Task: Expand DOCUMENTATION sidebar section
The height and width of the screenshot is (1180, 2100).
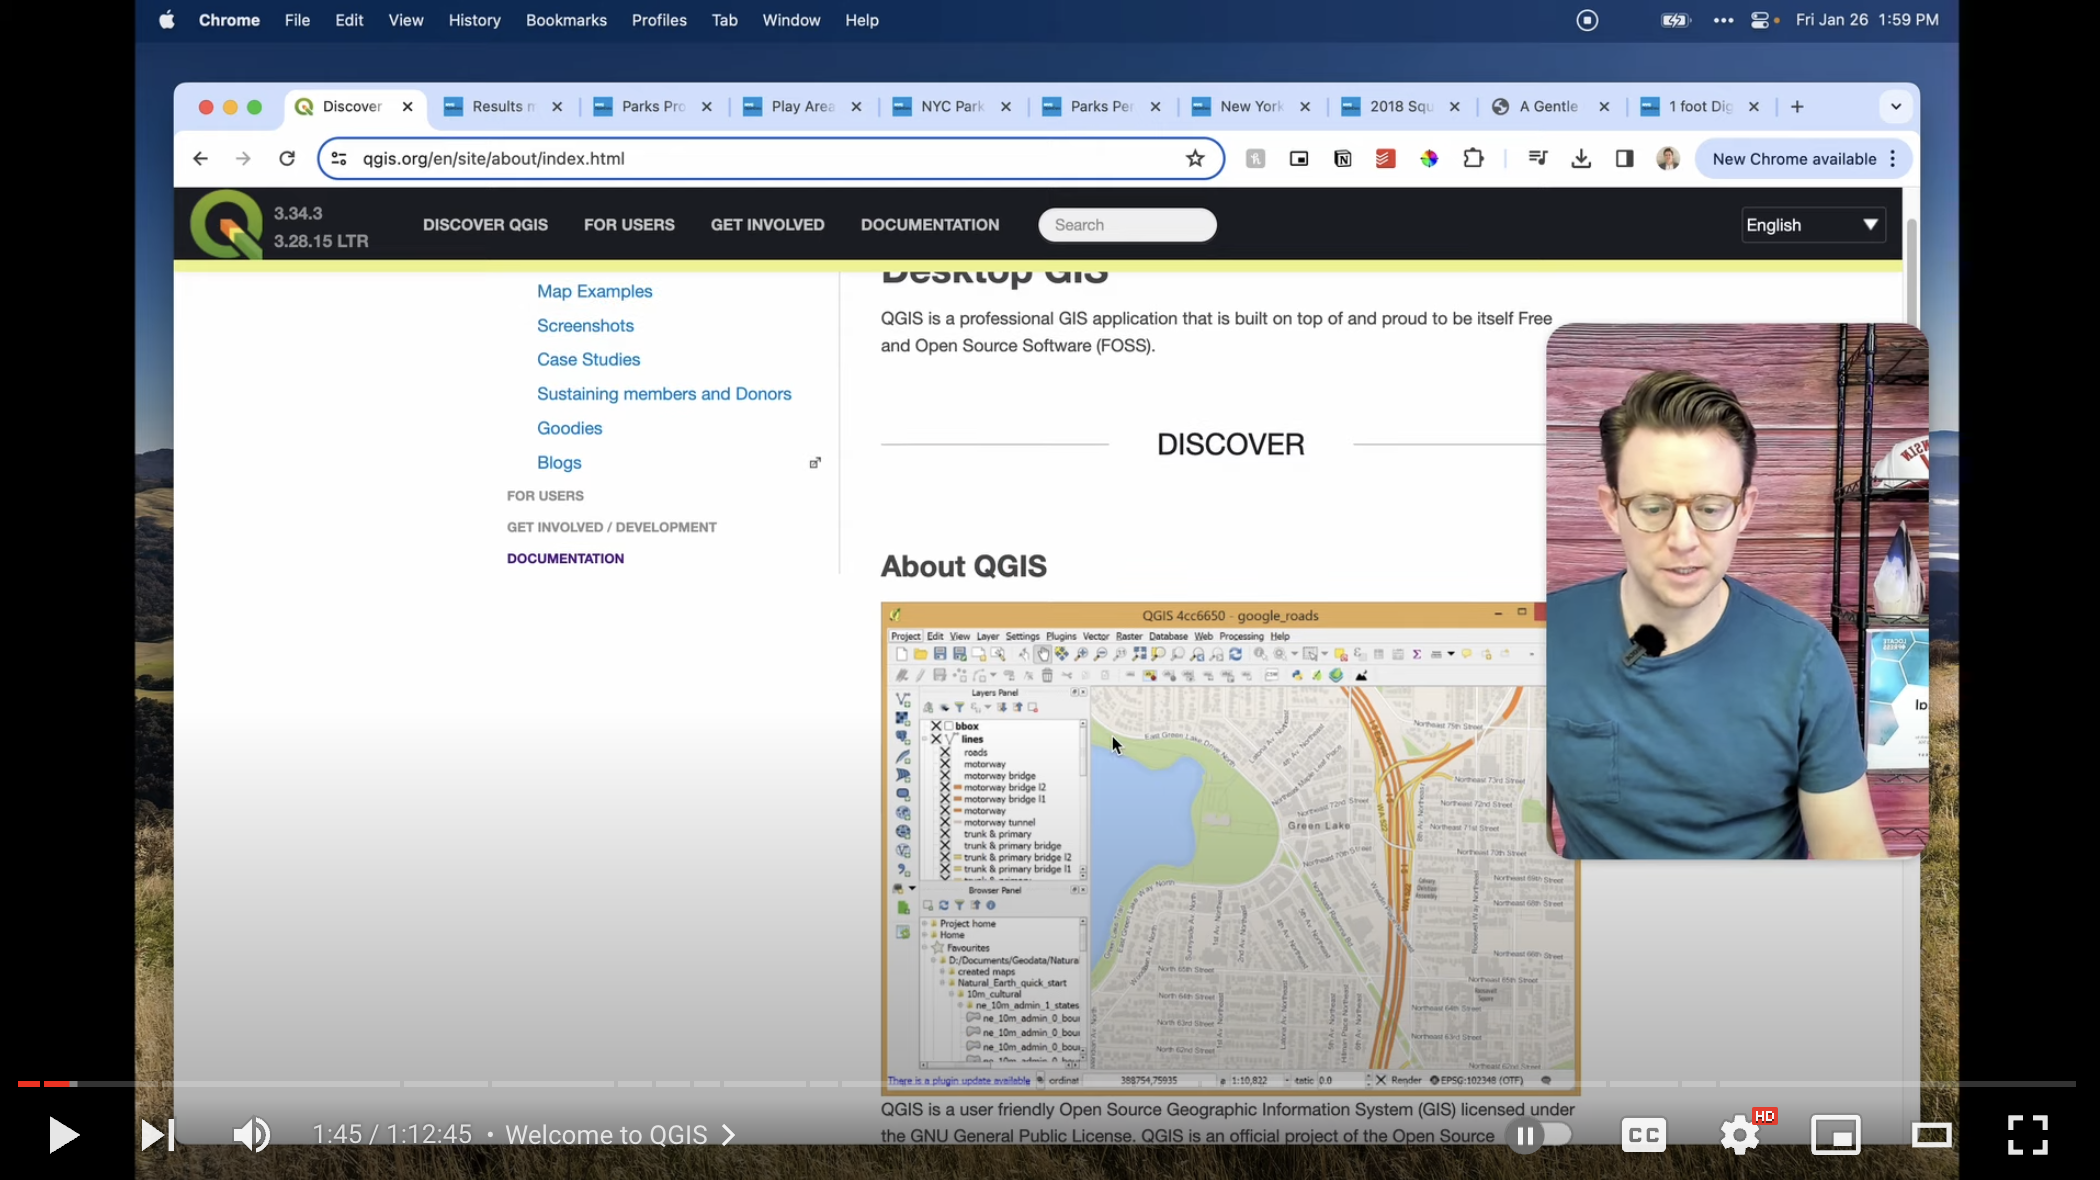Action: (565, 559)
